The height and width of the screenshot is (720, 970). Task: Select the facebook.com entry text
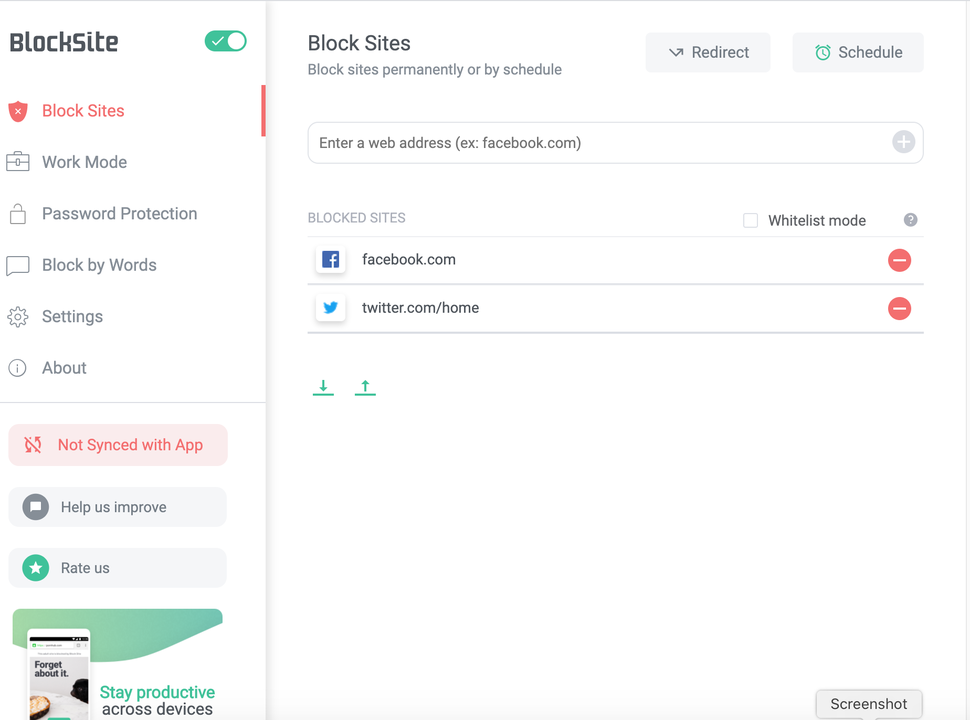tap(409, 260)
